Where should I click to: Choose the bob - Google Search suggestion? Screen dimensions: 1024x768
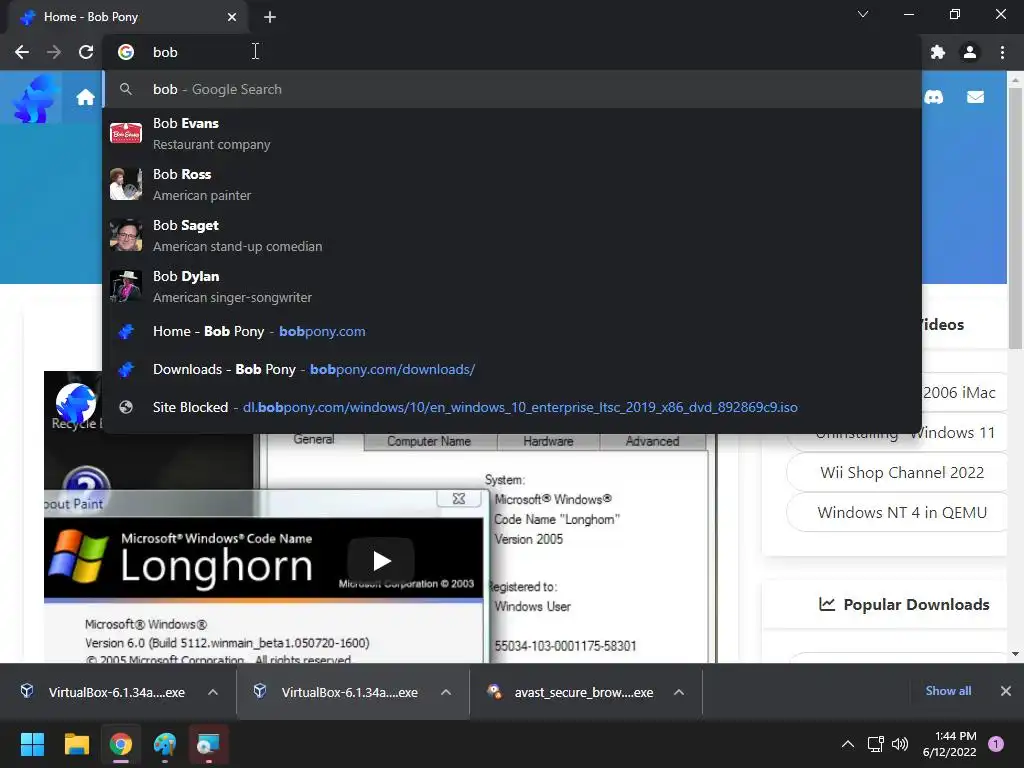pyautogui.click(x=513, y=89)
